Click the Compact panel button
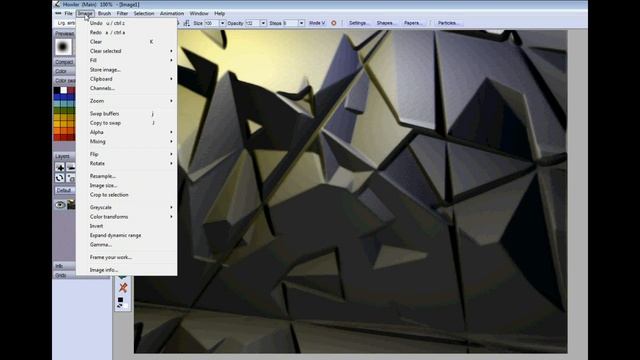The image size is (640, 360). click(64, 62)
